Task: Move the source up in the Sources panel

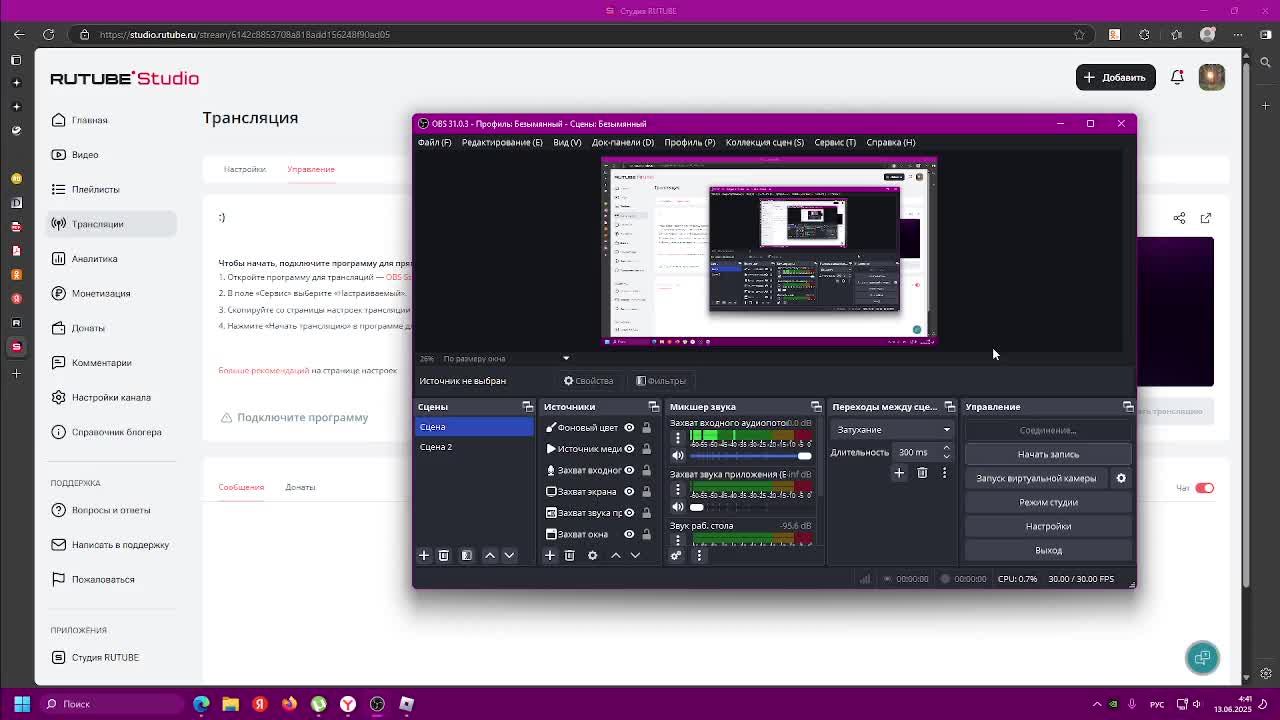Action: click(x=616, y=555)
